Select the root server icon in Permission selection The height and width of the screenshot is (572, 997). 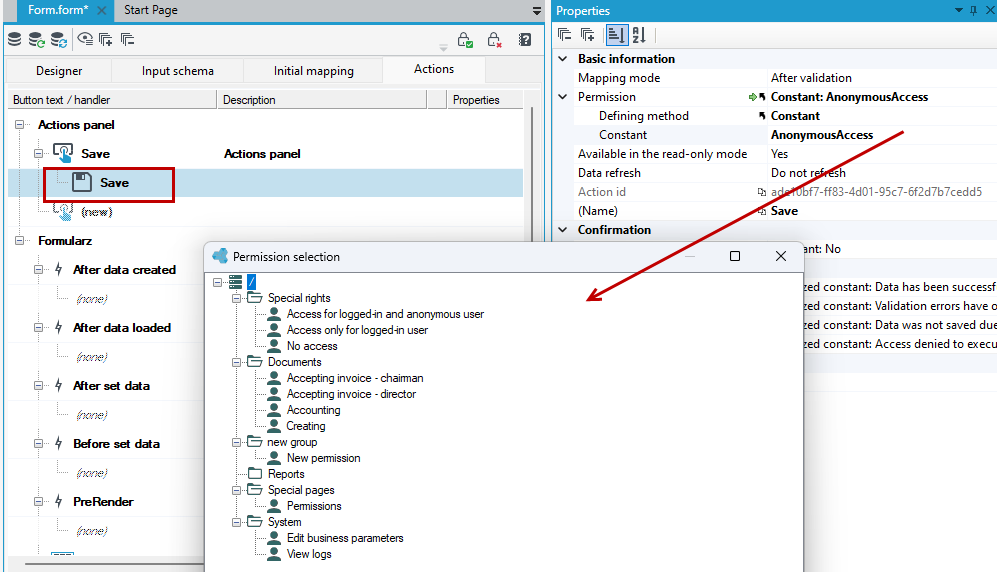coord(235,282)
